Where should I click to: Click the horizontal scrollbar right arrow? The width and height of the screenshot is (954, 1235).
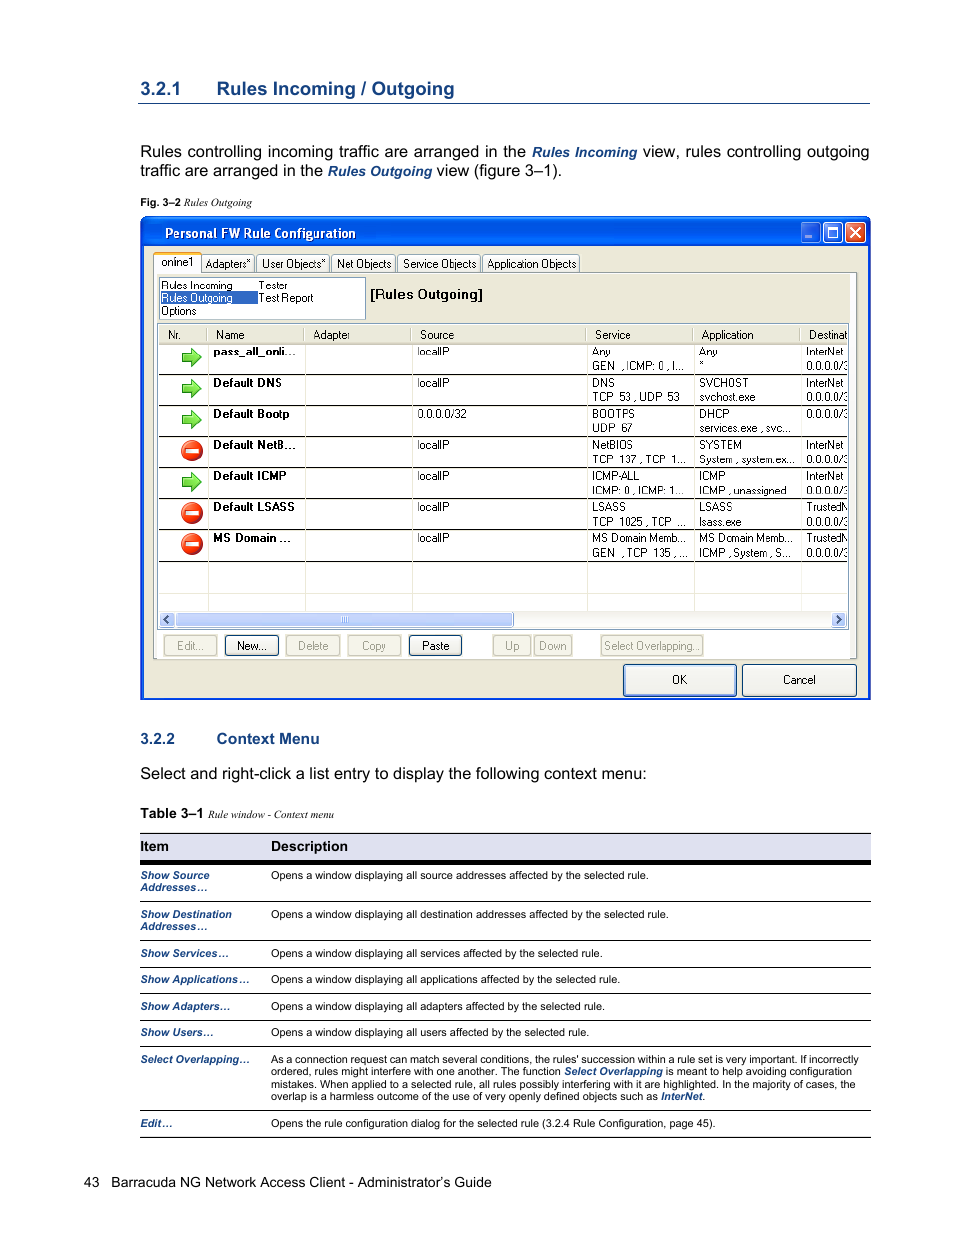pyautogui.click(x=839, y=620)
